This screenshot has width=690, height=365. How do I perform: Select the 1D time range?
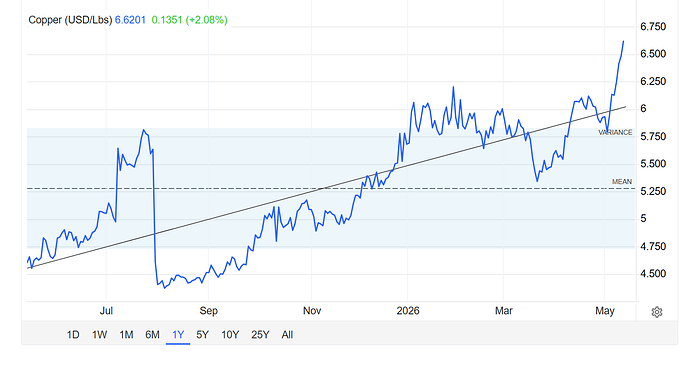pos(73,335)
